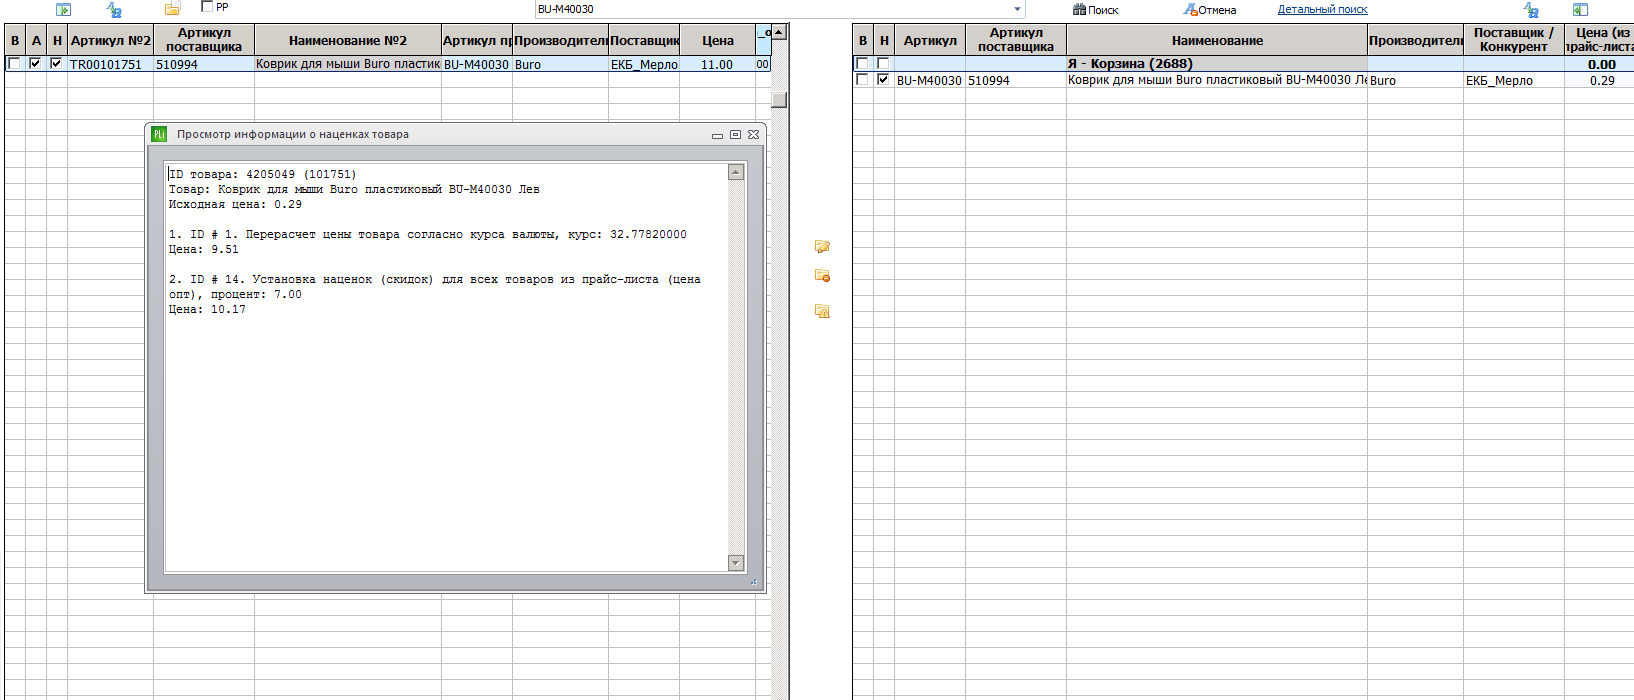Click the Отмена cancel button
Screen dimensions: 1634x700
click(1210, 10)
